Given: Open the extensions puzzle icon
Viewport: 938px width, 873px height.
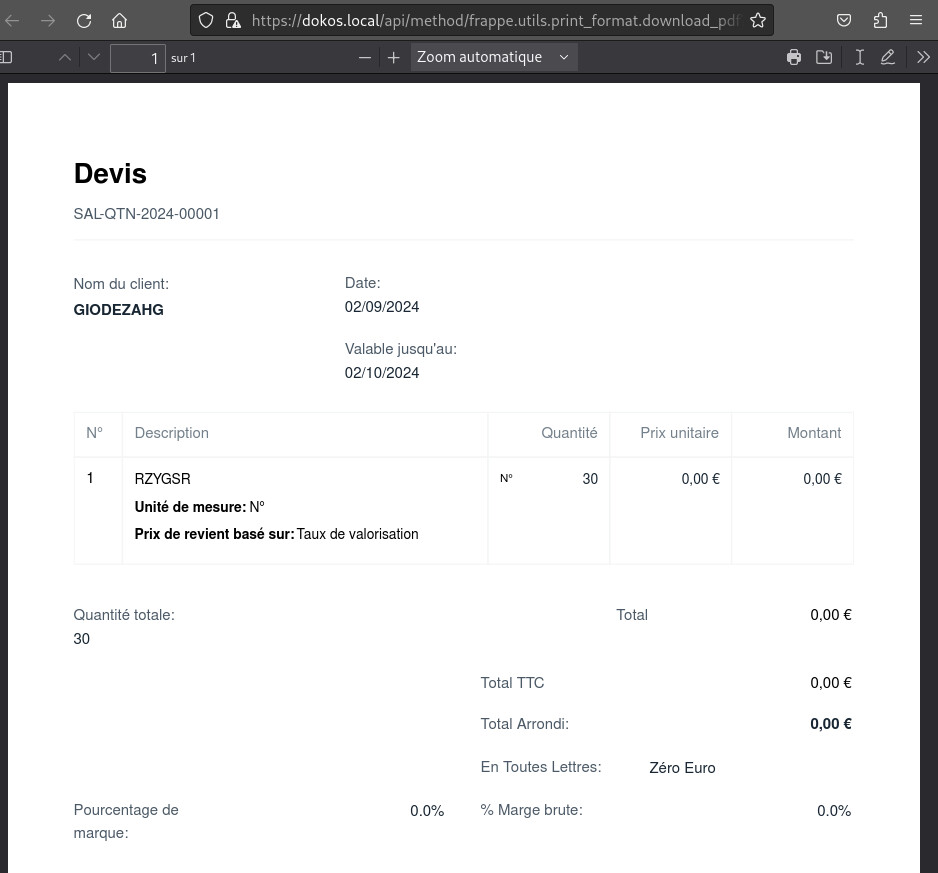Looking at the screenshot, I should point(880,21).
